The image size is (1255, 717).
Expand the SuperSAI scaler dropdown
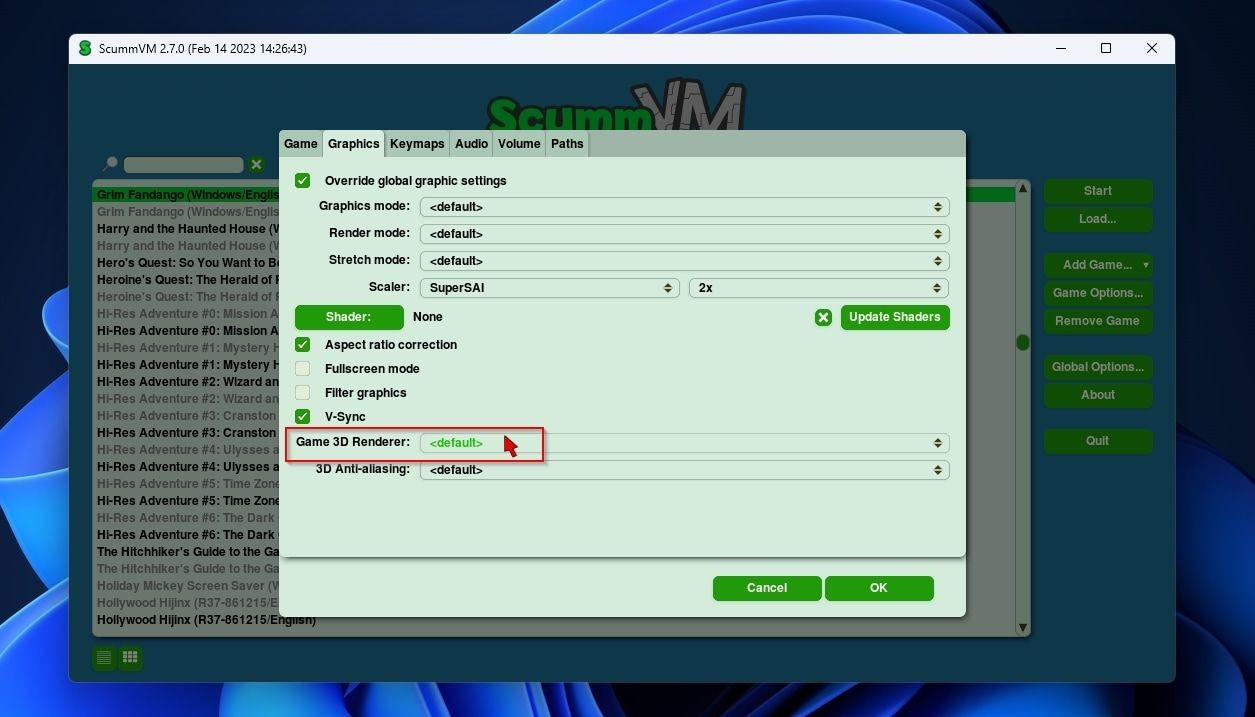click(x=550, y=288)
